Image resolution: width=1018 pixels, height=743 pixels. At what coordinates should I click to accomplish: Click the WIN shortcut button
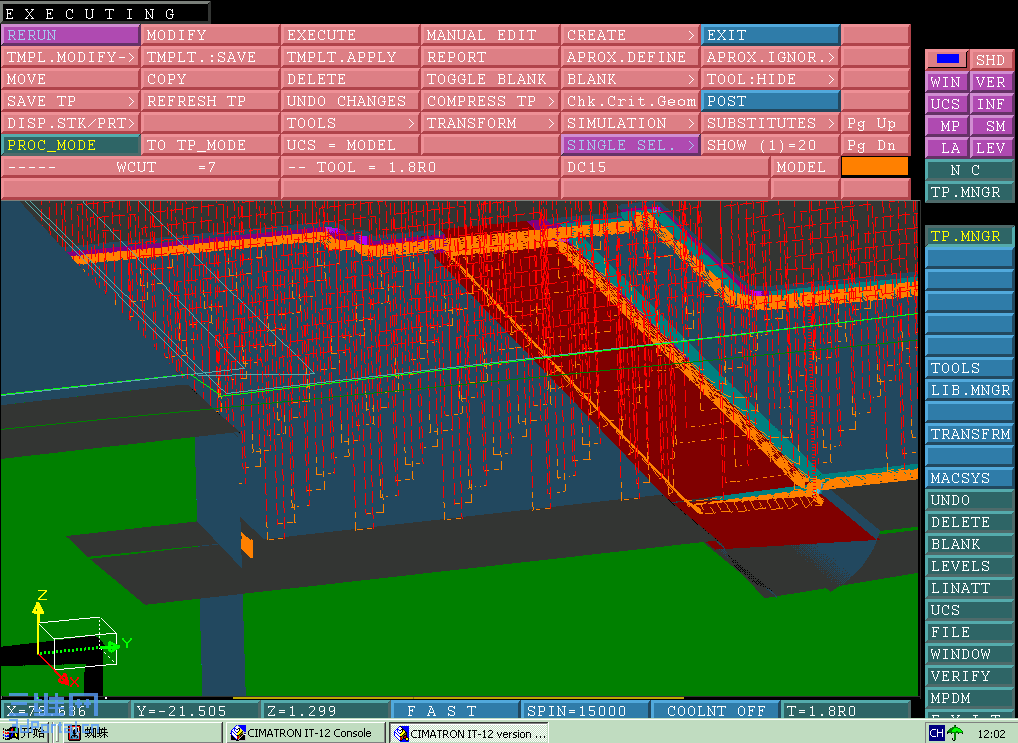click(947, 82)
